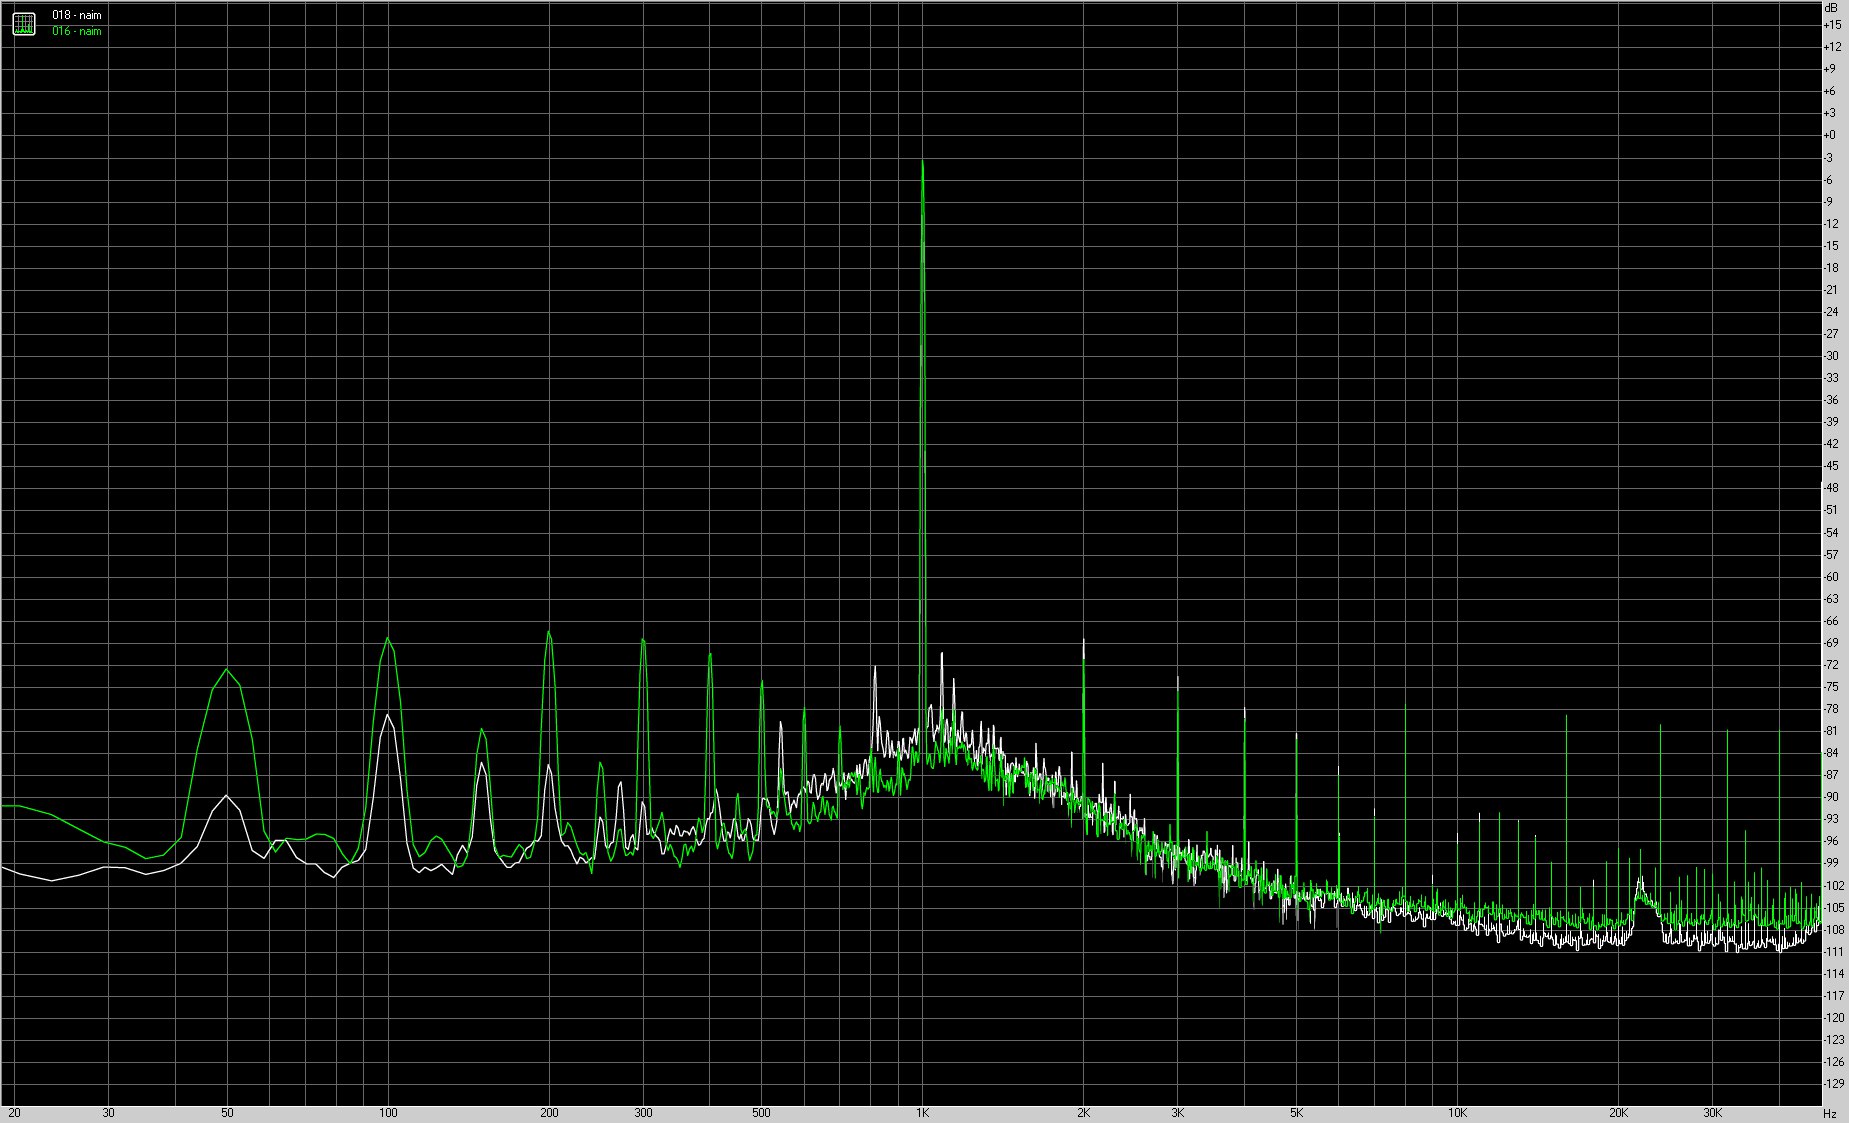Select the green '016 - naim' trace label
Screen dimensions: 1849x1123
point(77,31)
